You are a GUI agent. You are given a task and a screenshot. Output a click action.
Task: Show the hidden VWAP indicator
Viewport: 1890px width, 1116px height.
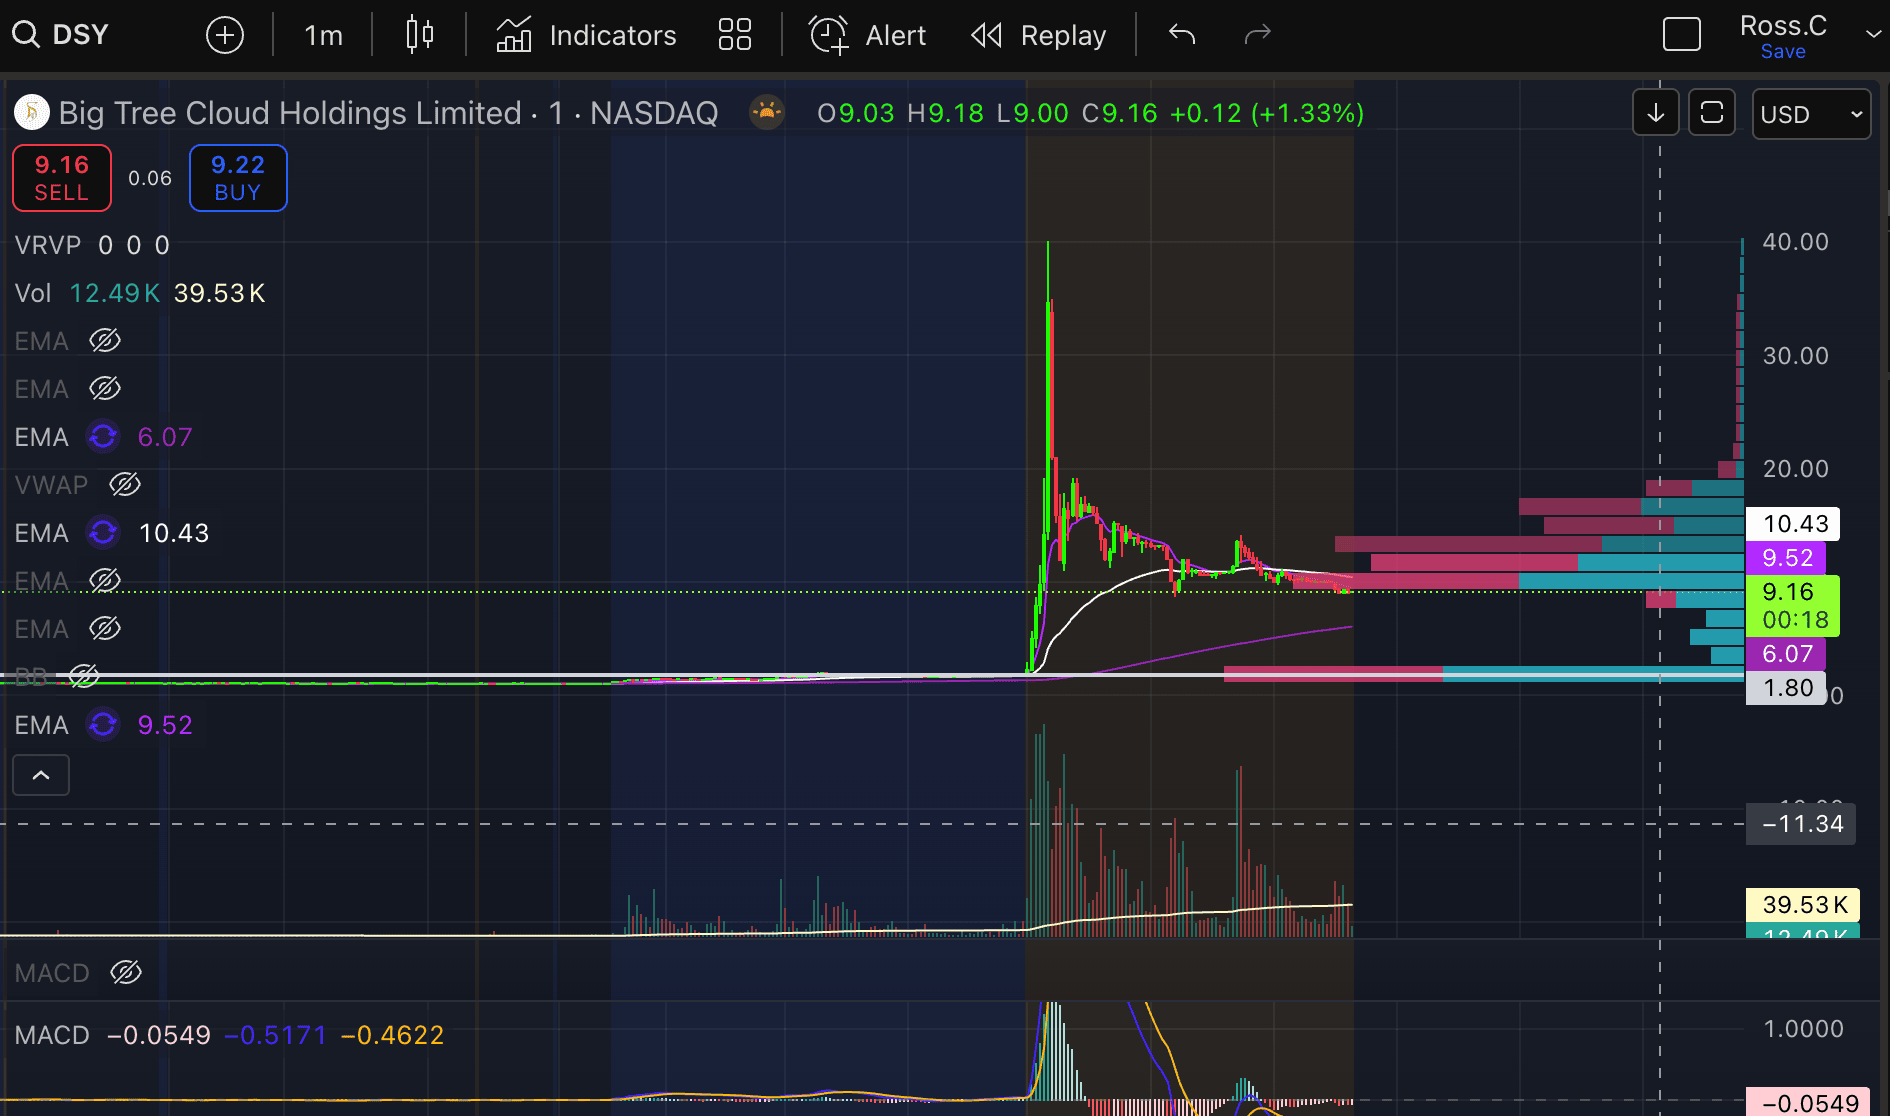click(x=125, y=485)
